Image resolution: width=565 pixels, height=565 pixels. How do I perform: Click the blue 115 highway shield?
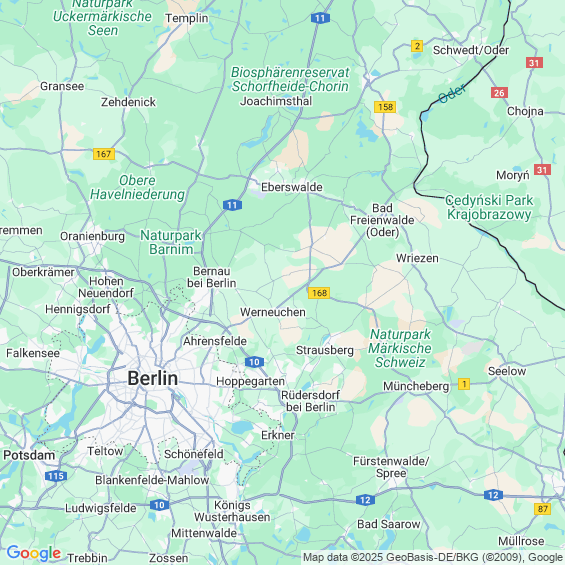[x=56, y=476]
